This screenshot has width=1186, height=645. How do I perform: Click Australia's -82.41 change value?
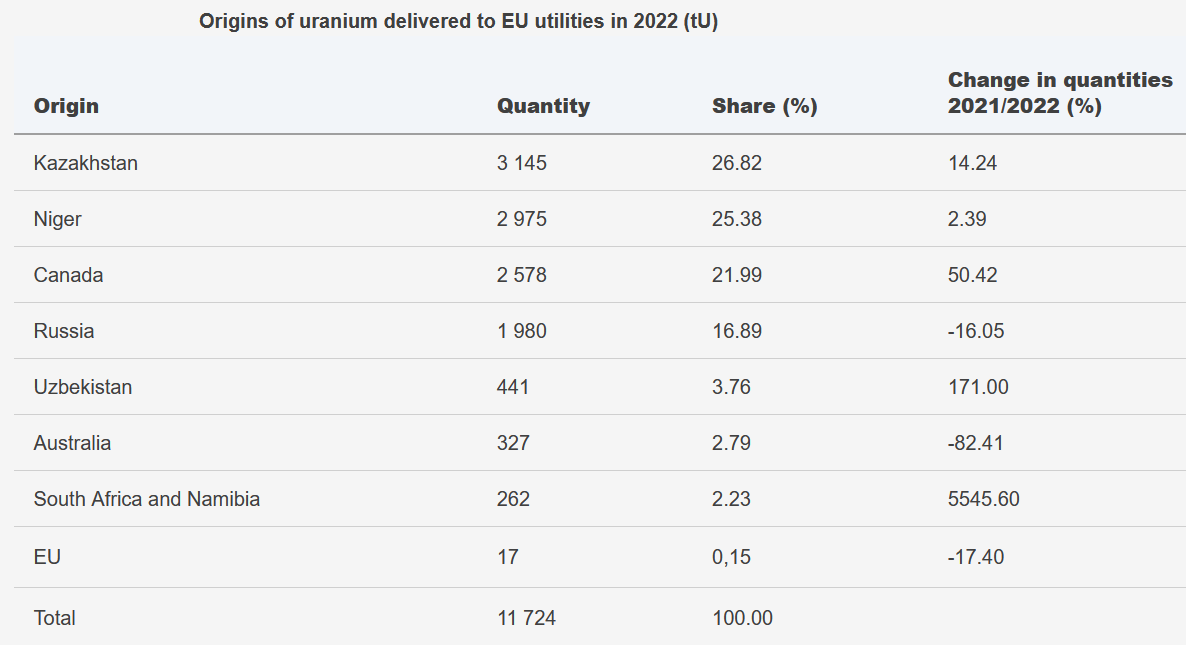point(975,443)
